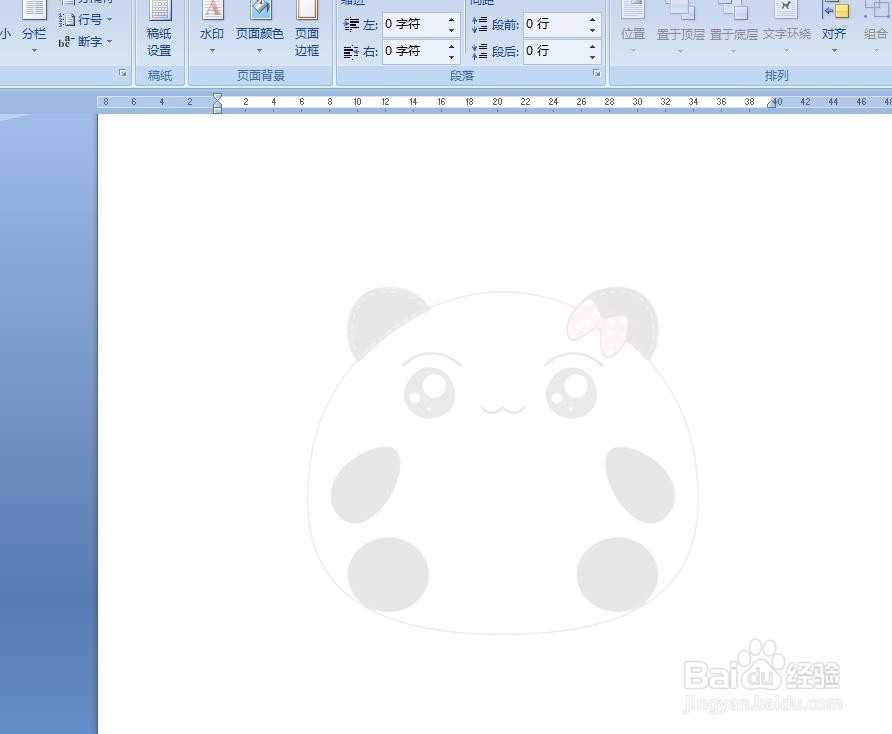Click the left indent icon beside 左
This screenshot has height=734, width=892.
352,24
